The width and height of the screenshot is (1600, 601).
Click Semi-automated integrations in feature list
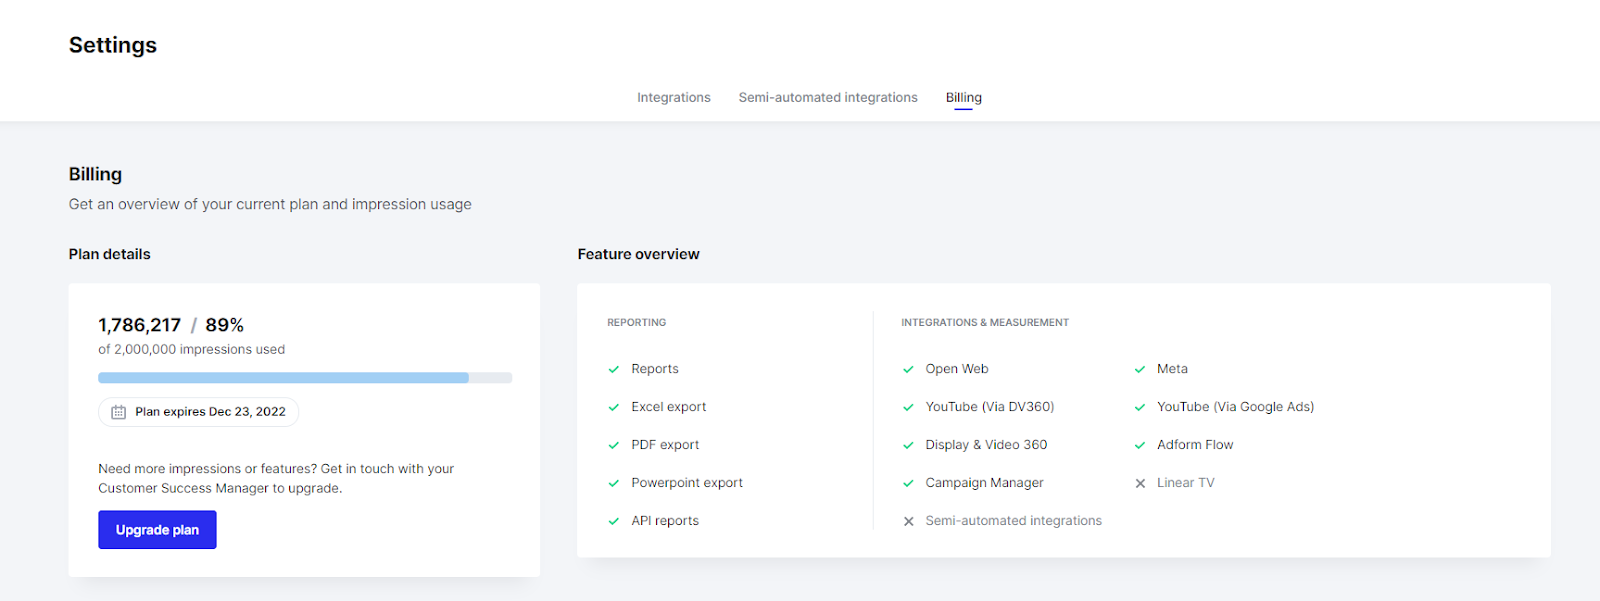click(1014, 521)
